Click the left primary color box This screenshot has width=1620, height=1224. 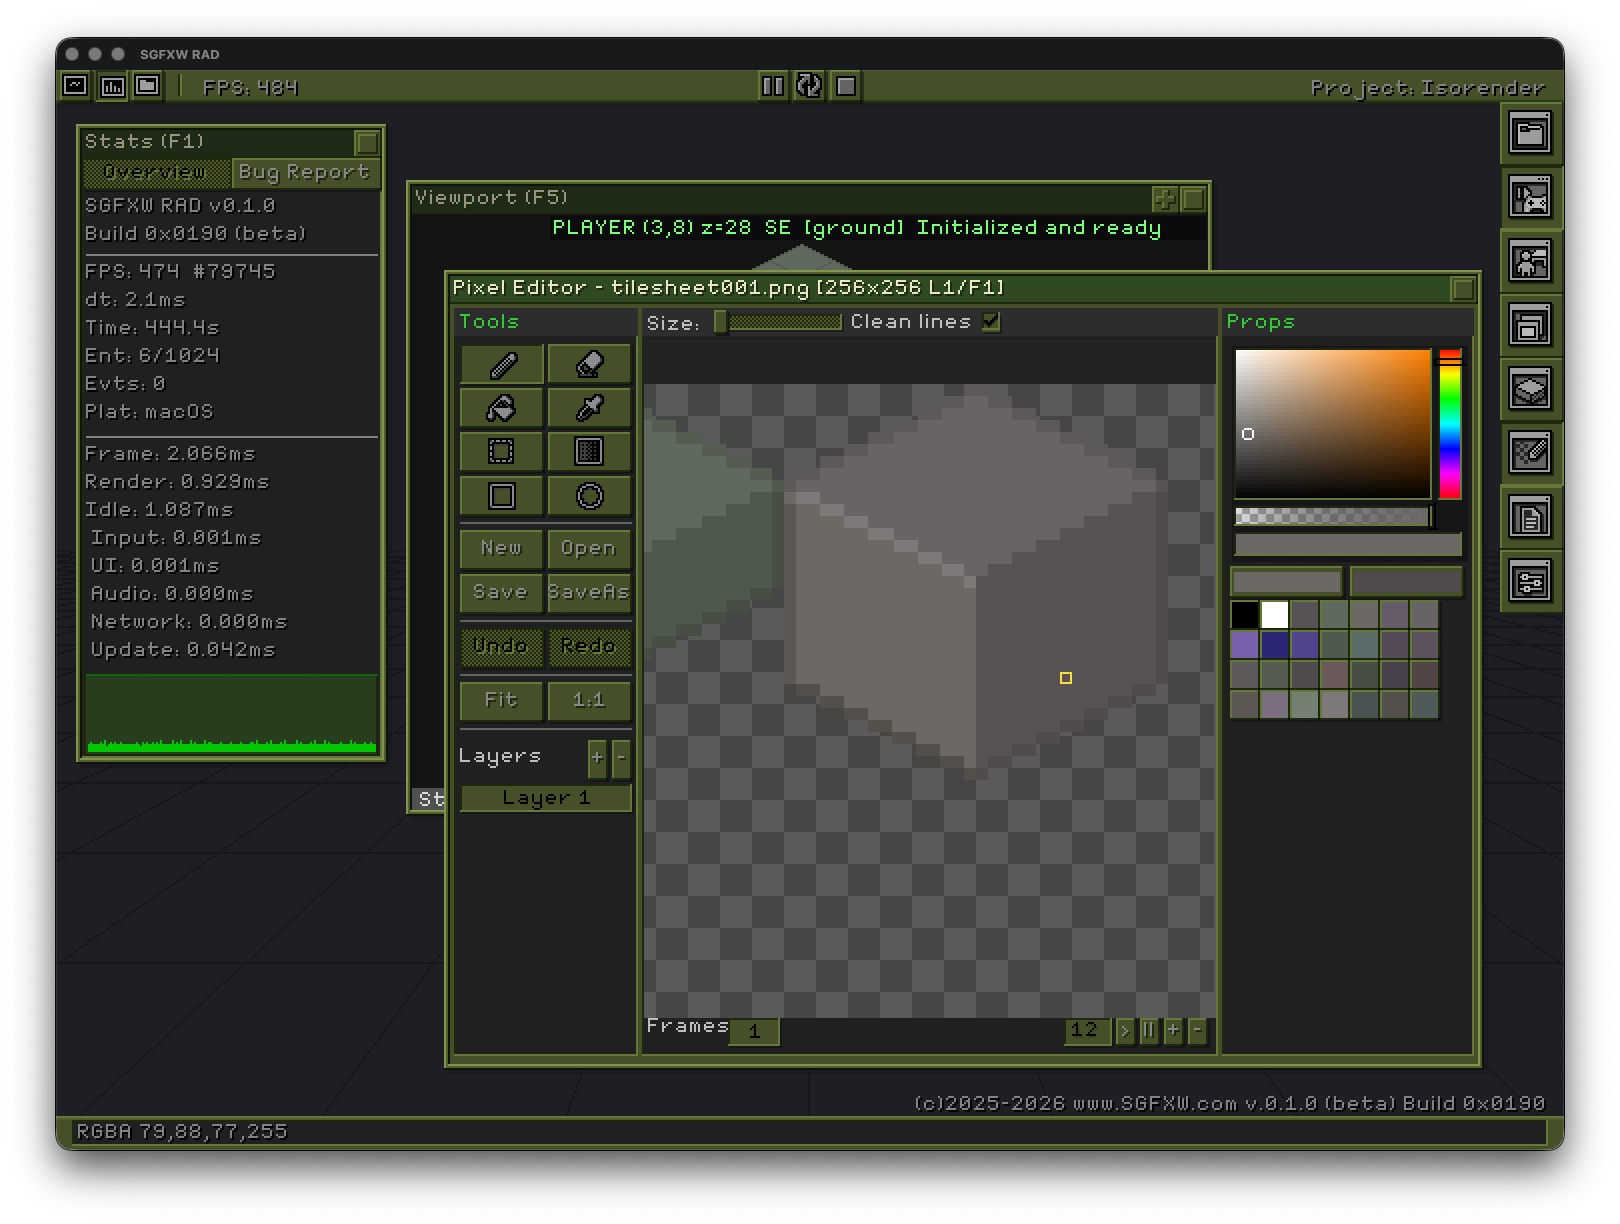click(x=1287, y=581)
